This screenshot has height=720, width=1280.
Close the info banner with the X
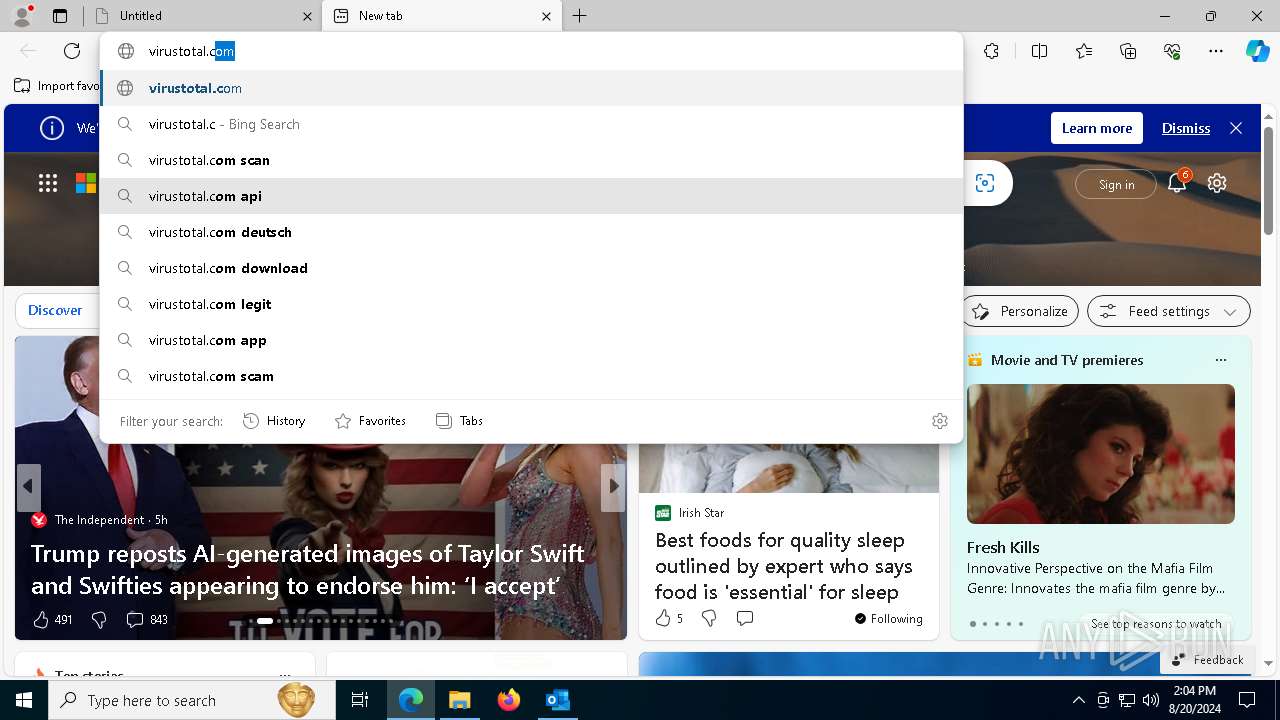(1236, 128)
